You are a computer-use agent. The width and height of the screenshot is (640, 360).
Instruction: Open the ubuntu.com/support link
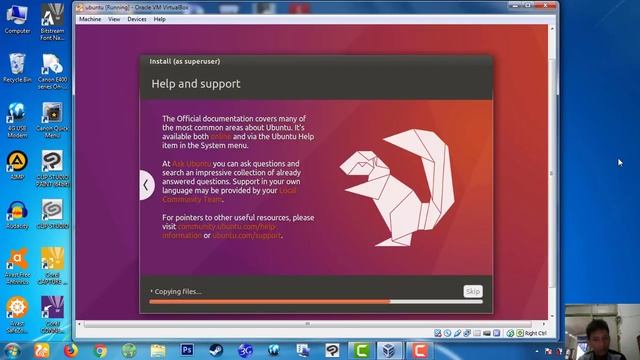click(247, 236)
